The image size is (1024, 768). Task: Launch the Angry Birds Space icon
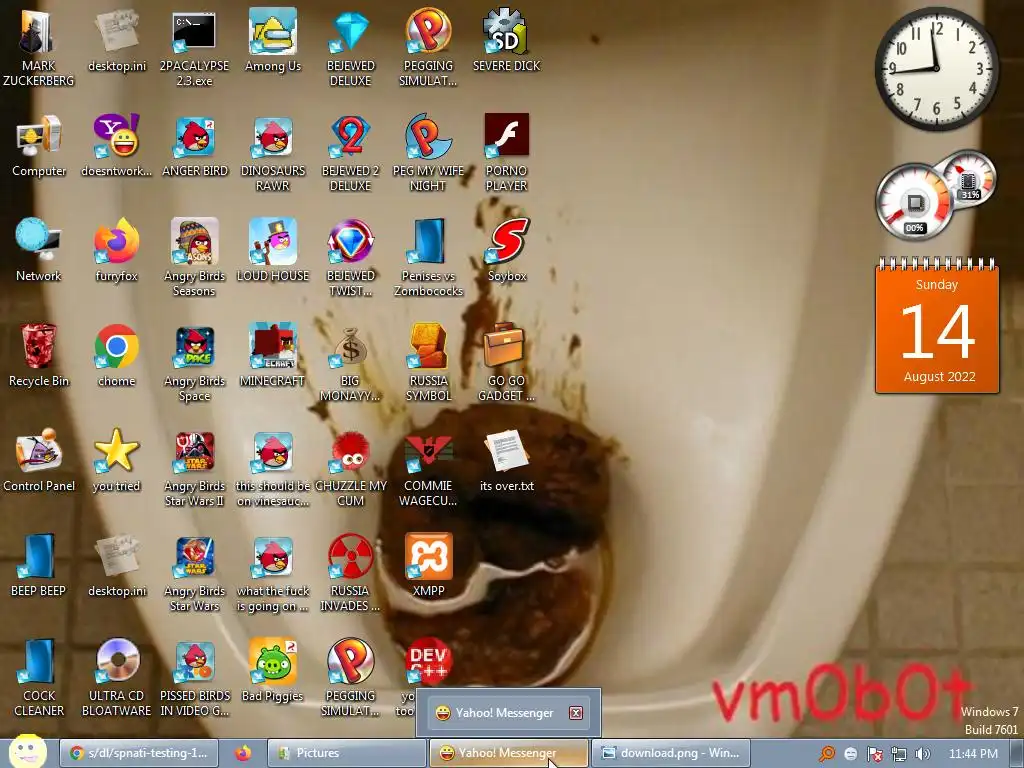coord(195,363)
